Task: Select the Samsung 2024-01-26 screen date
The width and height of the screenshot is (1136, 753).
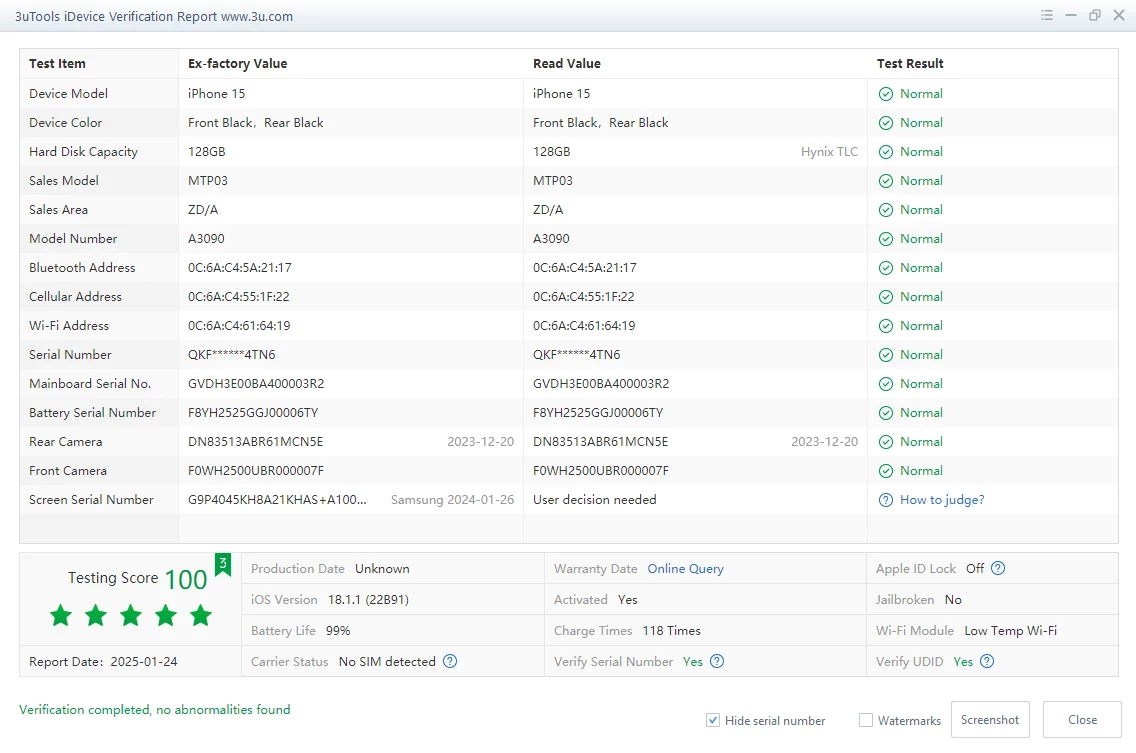Action: point(452,500)
